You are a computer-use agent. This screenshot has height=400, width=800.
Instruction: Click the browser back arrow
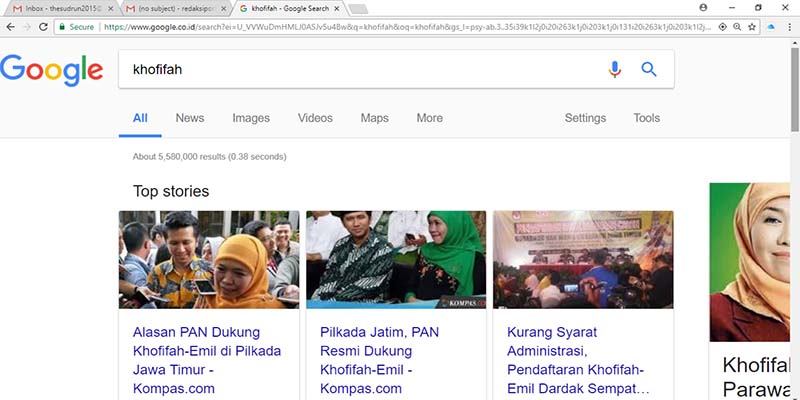10,27
